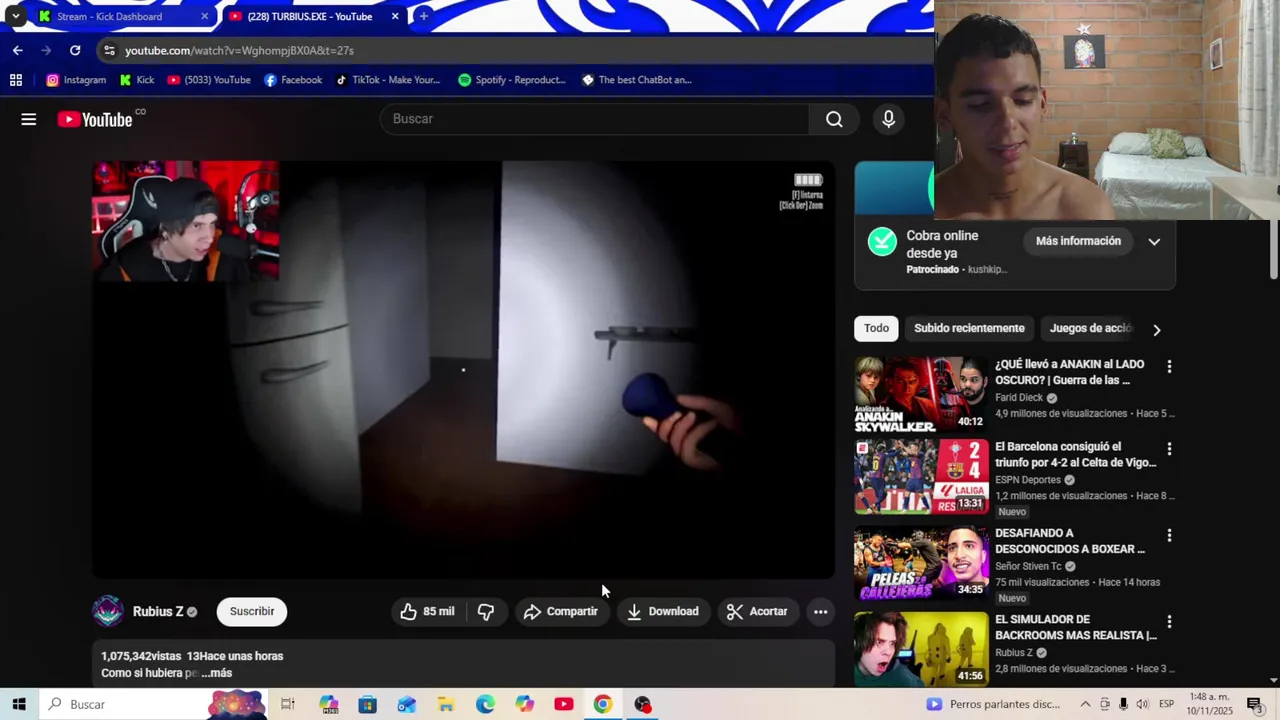
Task: Expand the sponsored ad chevron
Action: pyautogui.click(x=1154, y=241)
